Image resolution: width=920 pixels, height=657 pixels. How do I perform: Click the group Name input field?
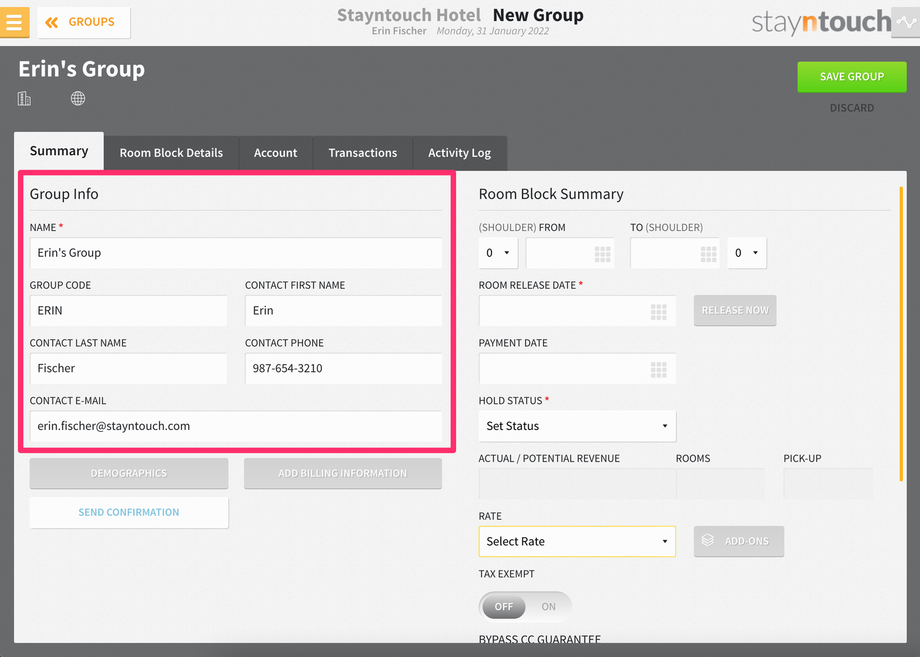[236, 253]
